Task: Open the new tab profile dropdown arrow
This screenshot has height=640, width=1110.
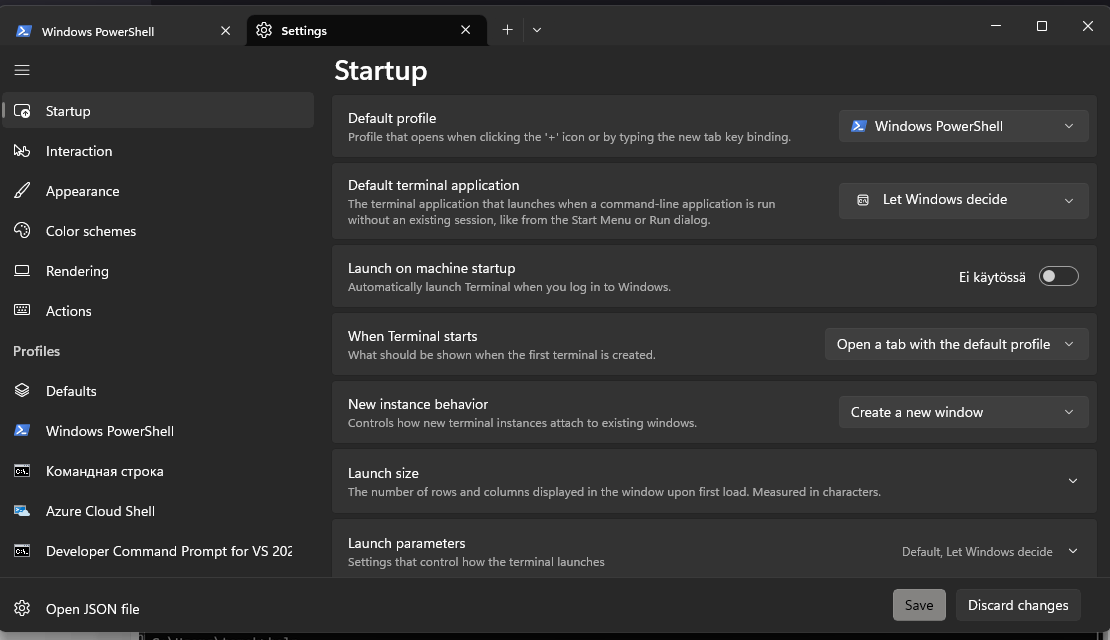Action: [537, 30]
